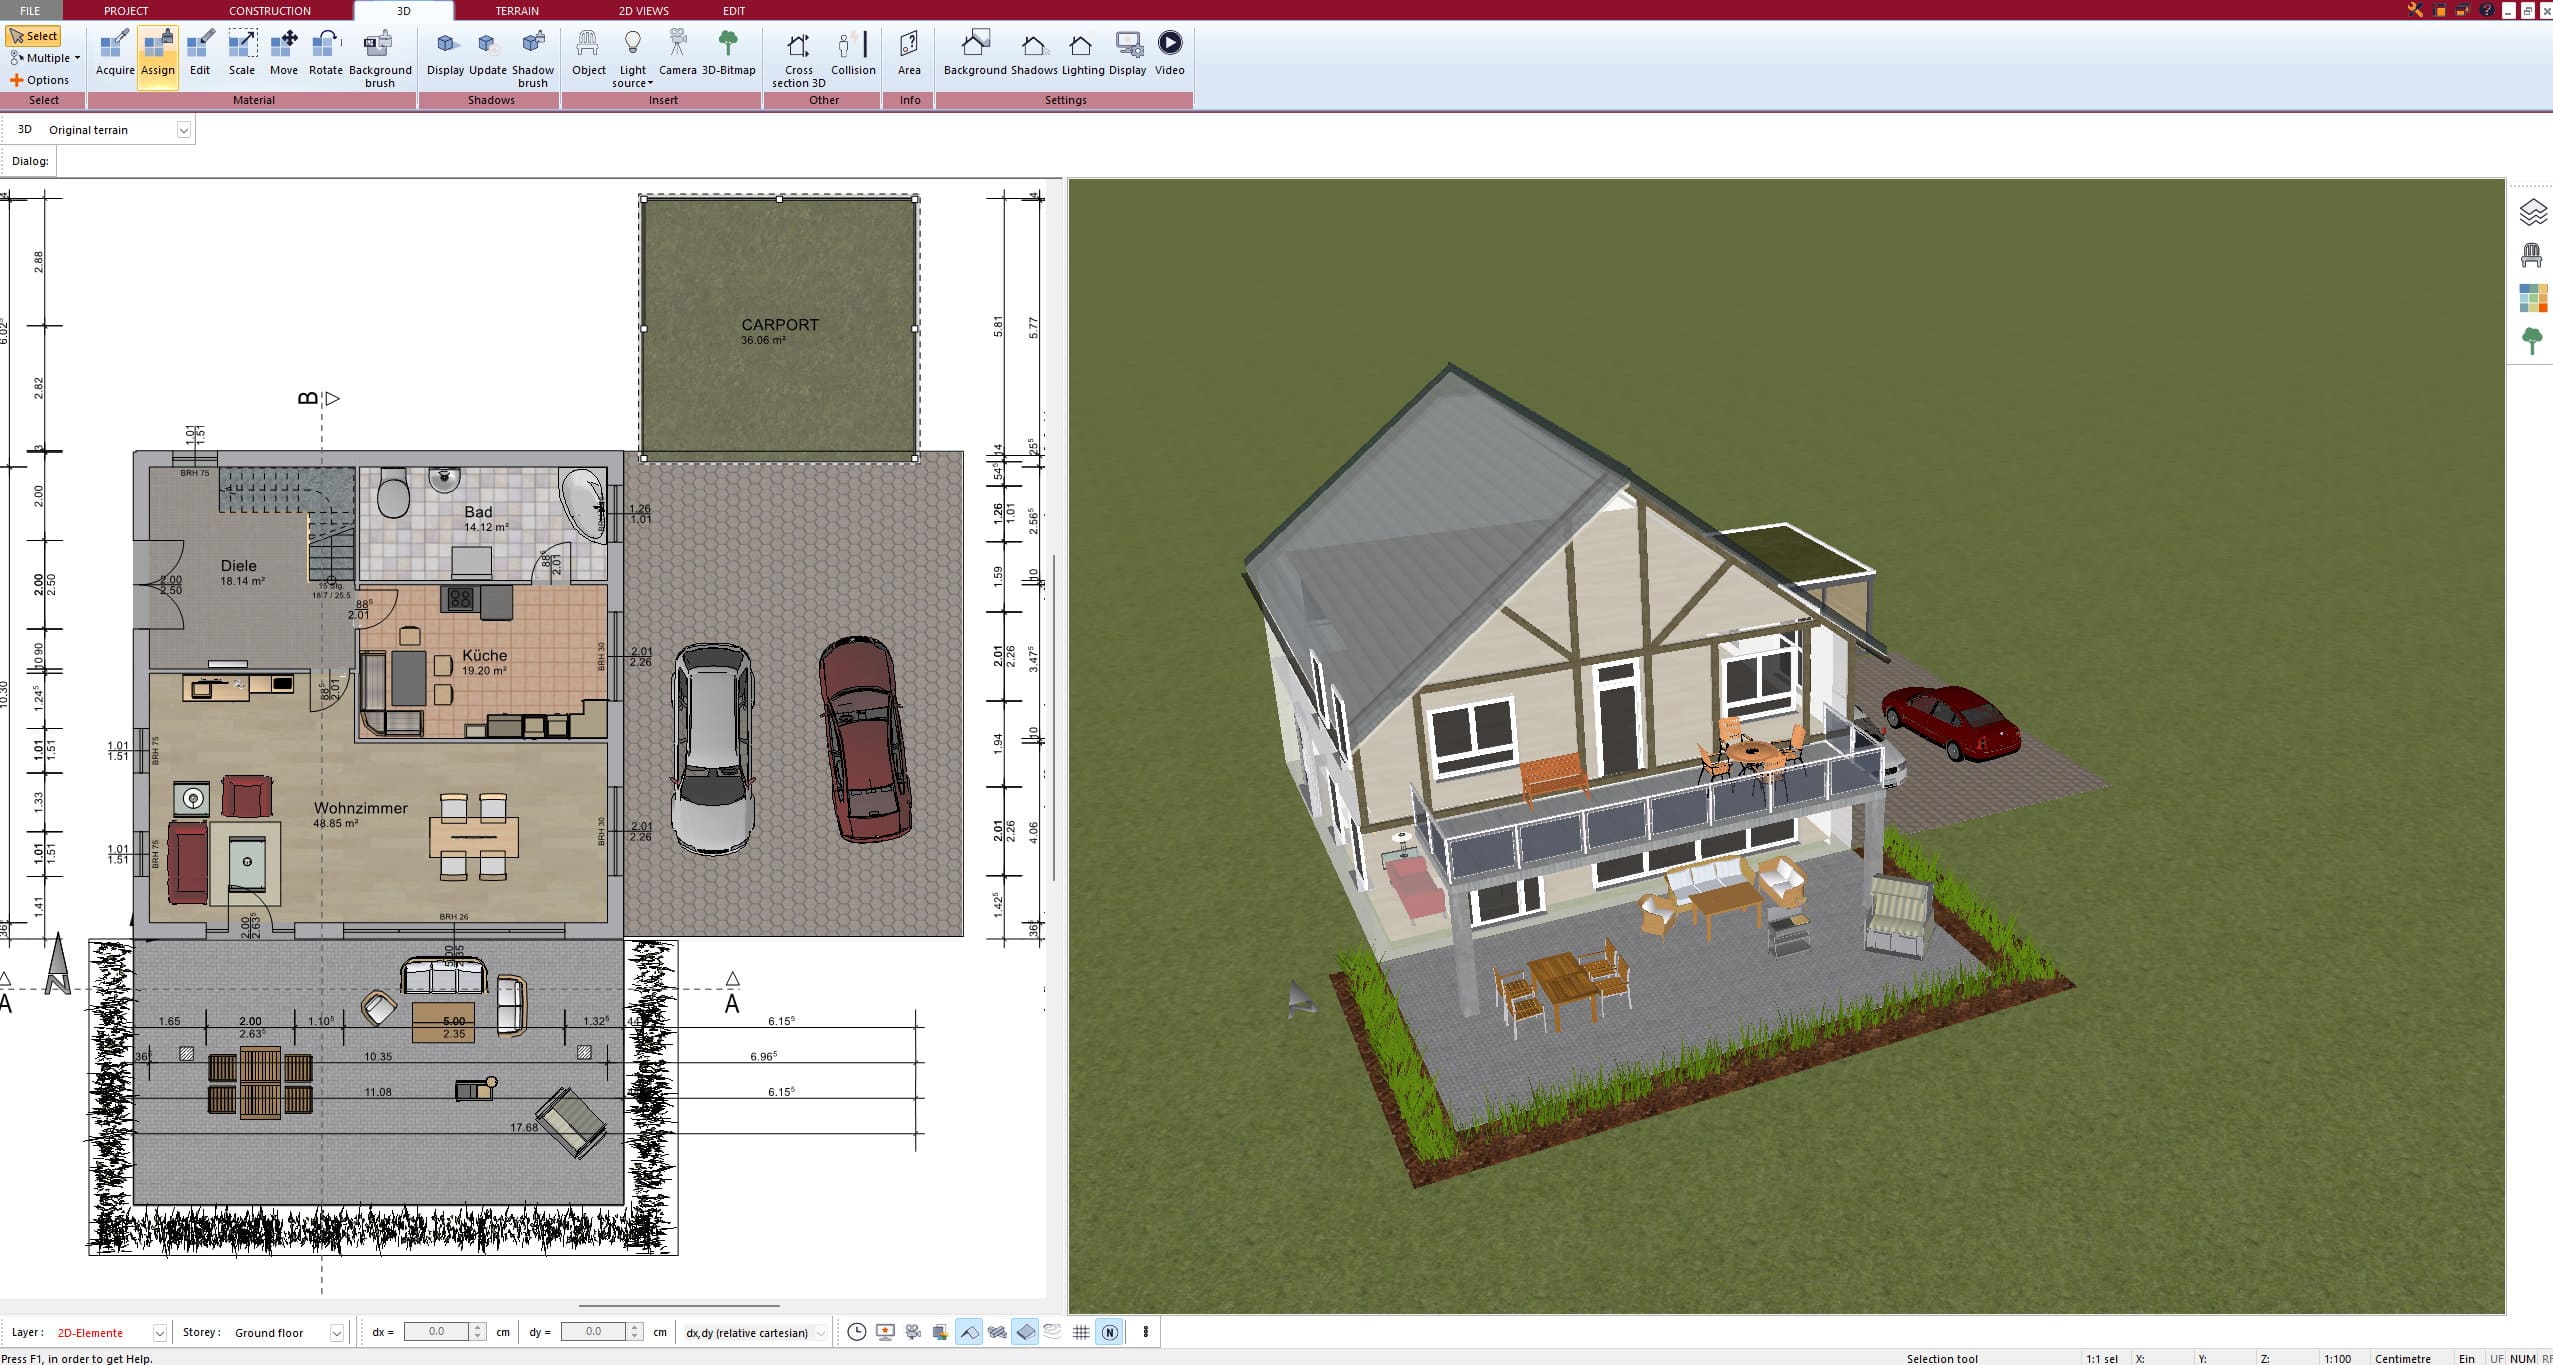Open the Storey dropdown showing Ground floor
The height and width of the screenshot is (1365, 2553).
337,1332
